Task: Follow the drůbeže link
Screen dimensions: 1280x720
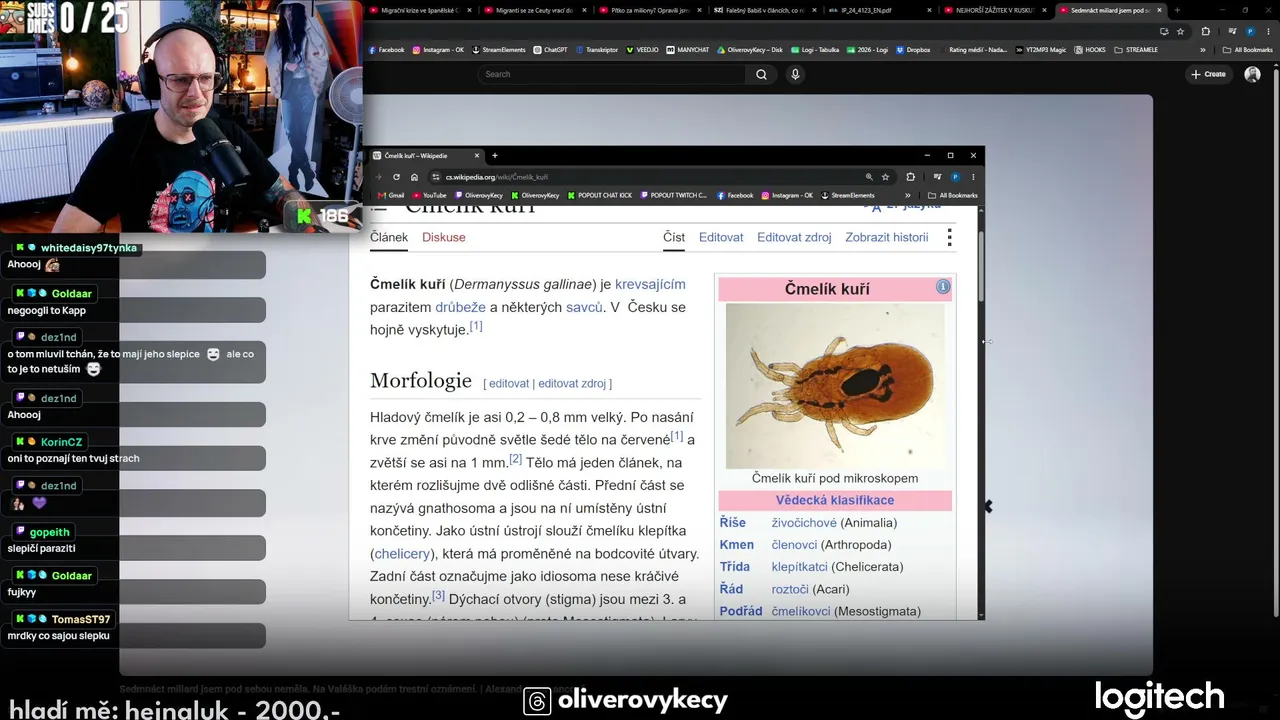Action: click(x=461, y=307)
